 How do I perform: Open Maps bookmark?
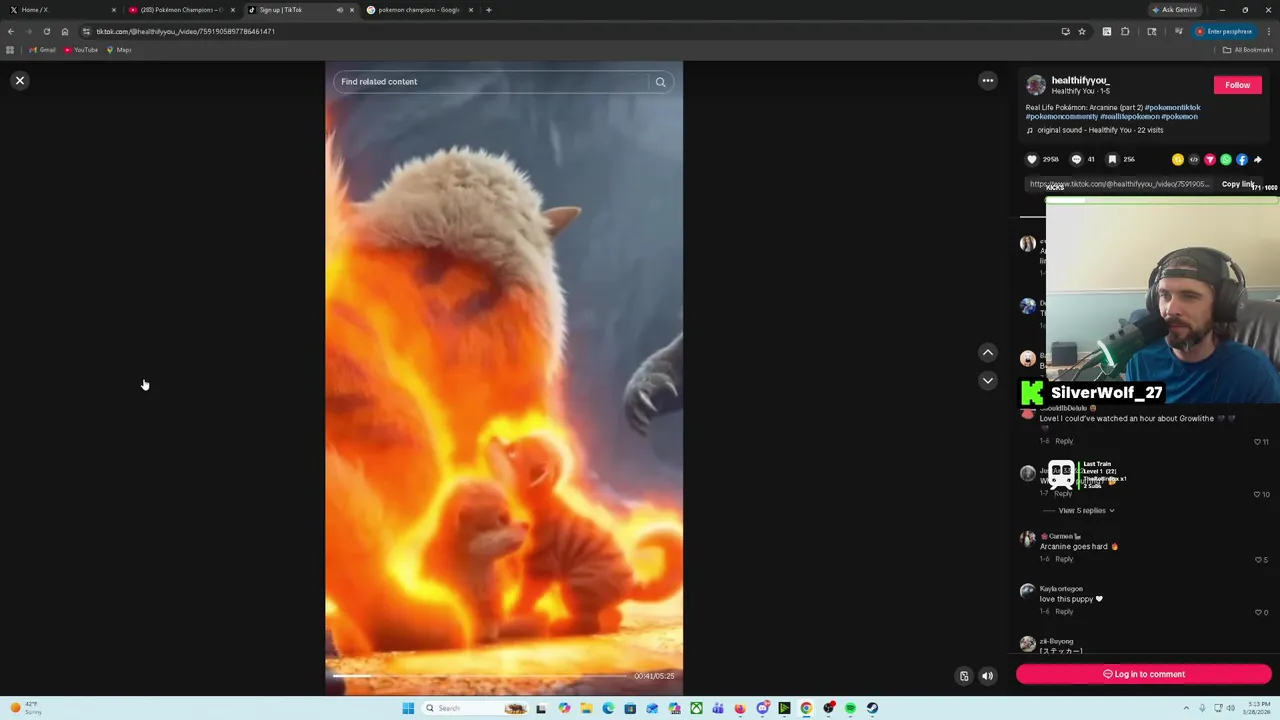coord(119,50)
